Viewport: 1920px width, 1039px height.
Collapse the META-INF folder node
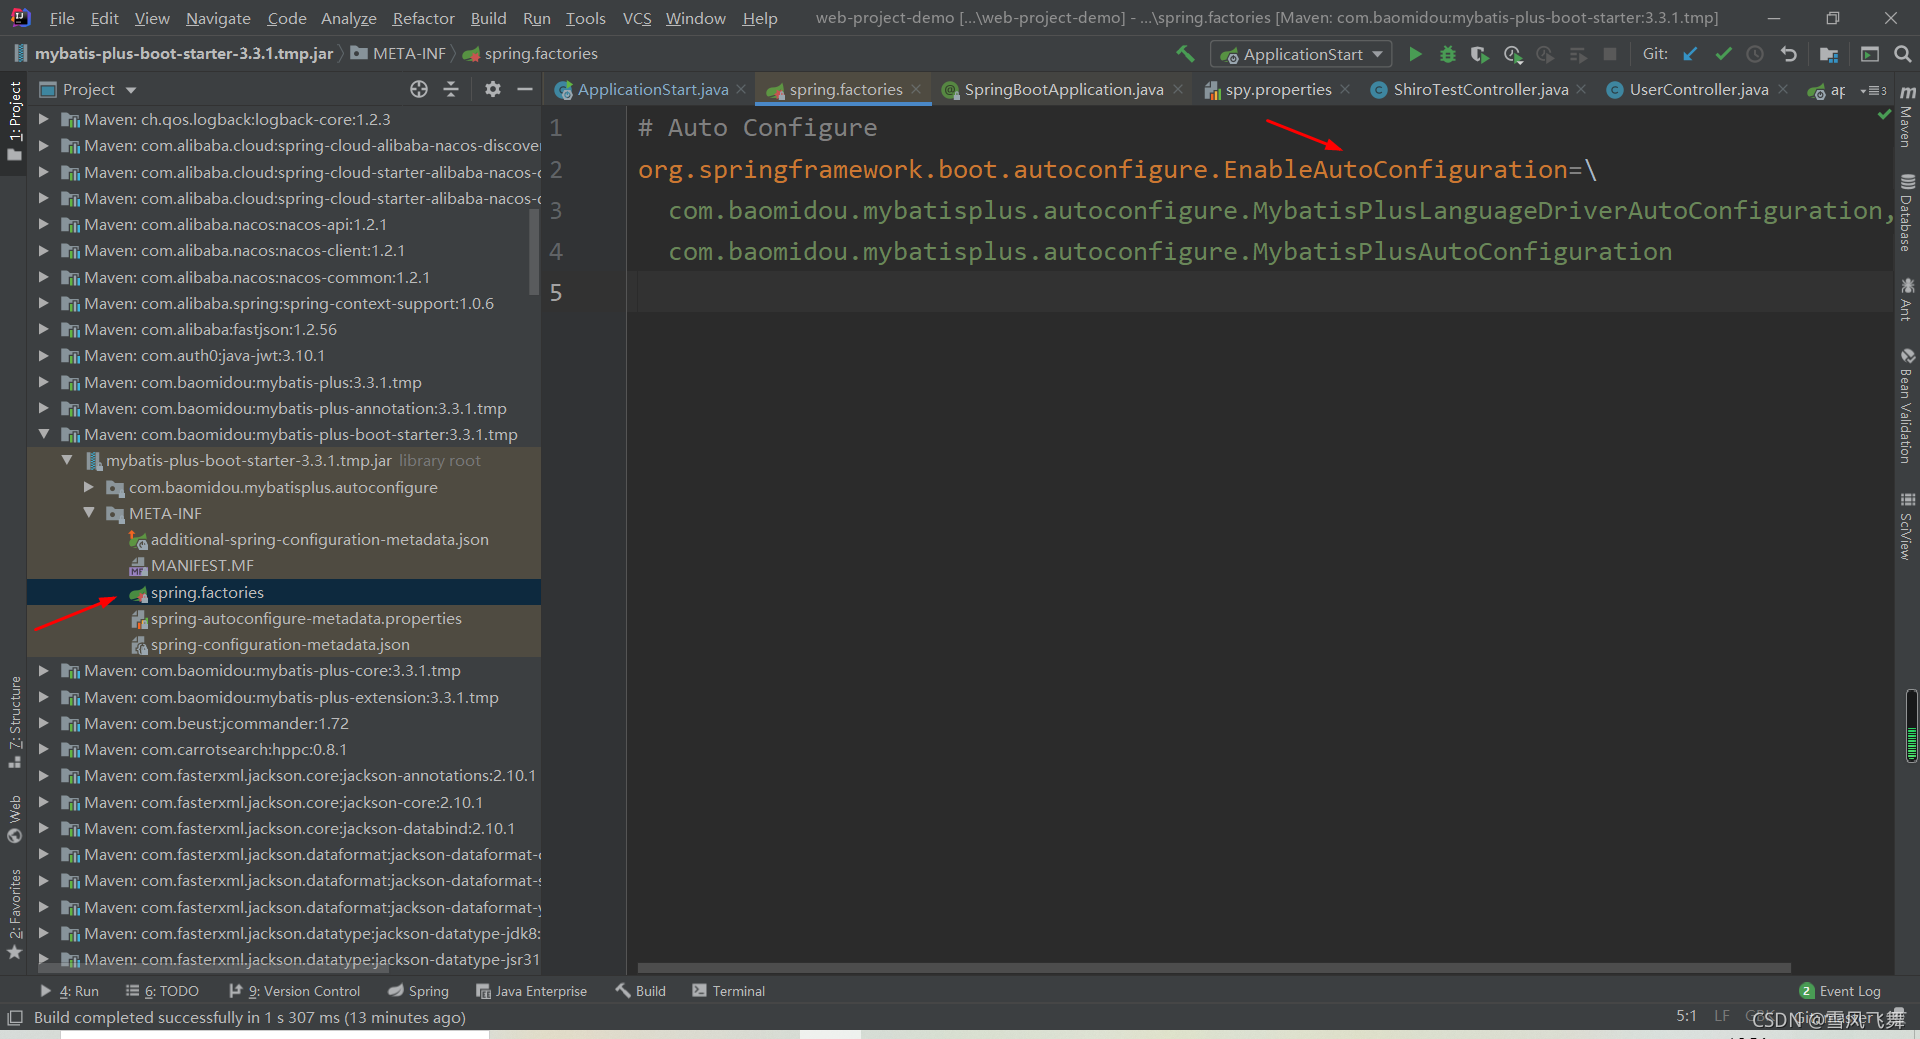(89, 513)
